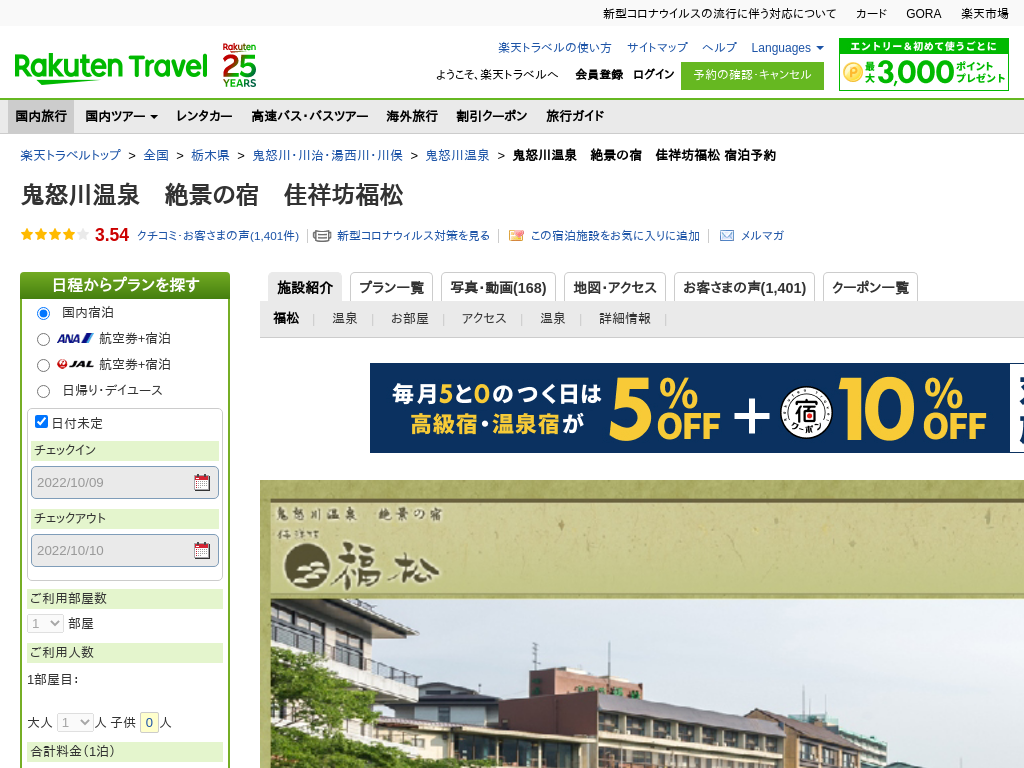The image size is (1024, 768).
Task: Select the JAL 航空券+宿泊 option
Action: (x=43, y=365)
